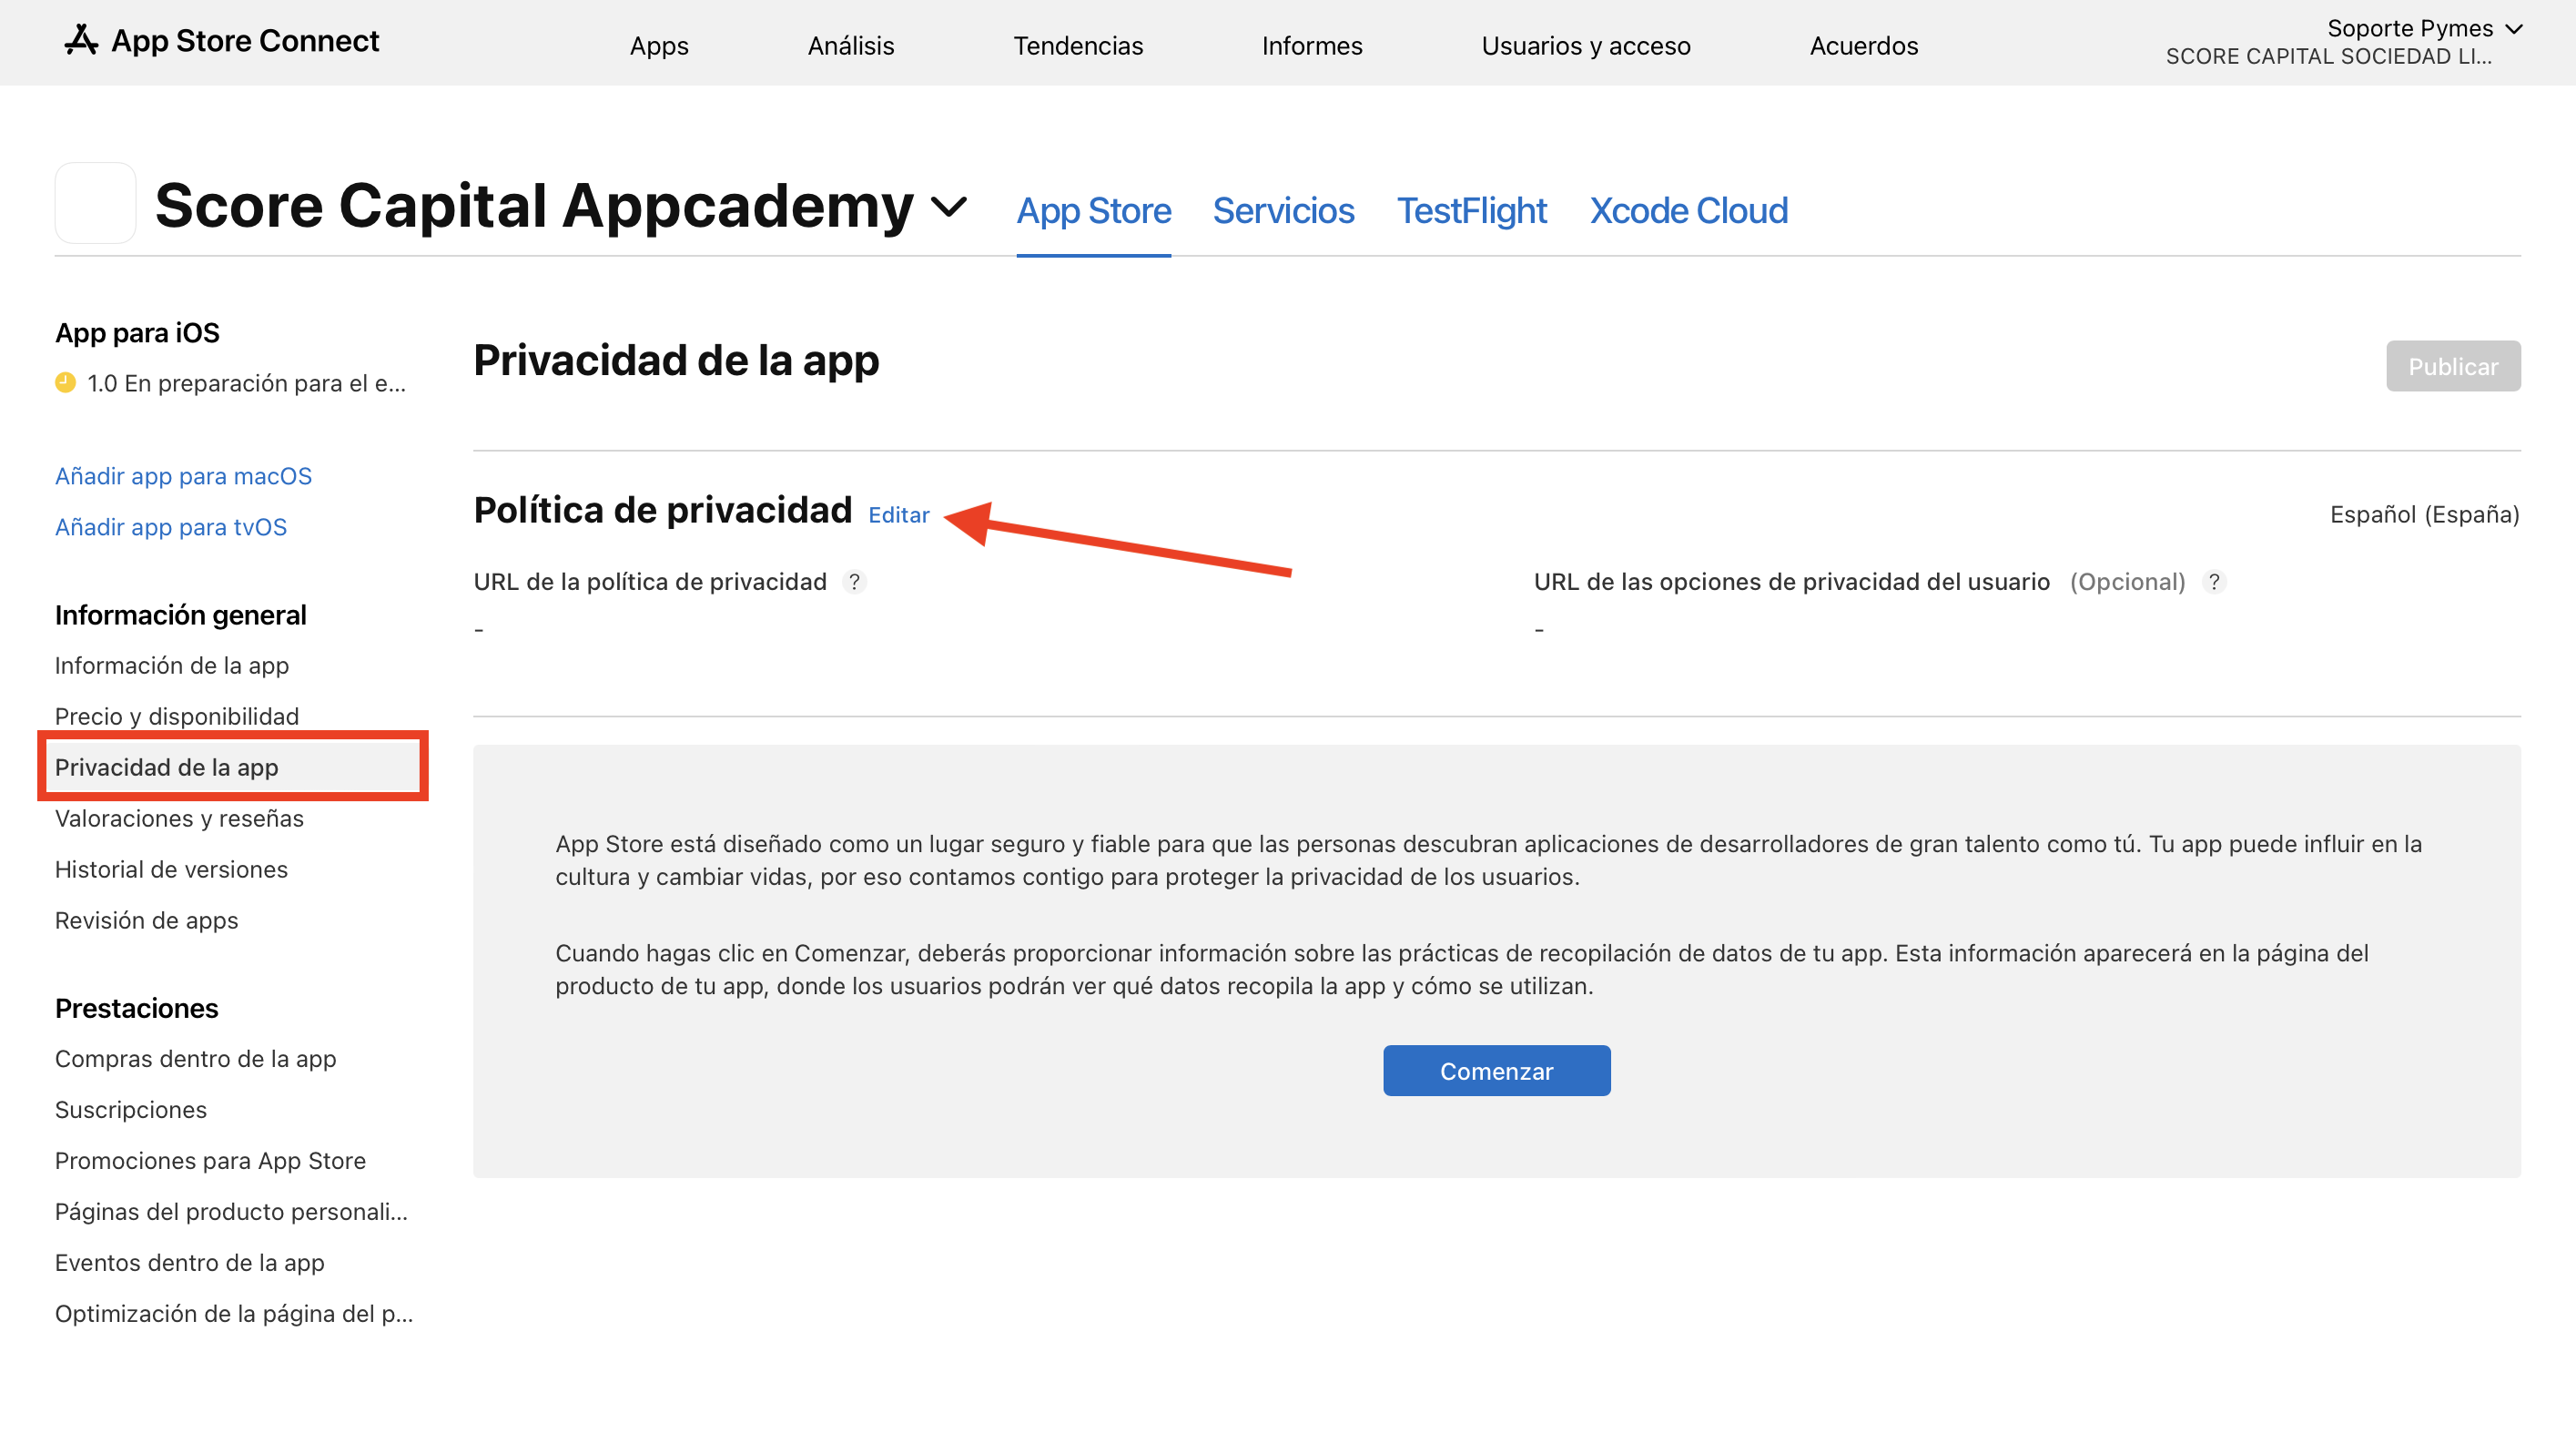2576x1433 pixels.
Task: Switch to the App Store tab
Action: [1094, 211]
